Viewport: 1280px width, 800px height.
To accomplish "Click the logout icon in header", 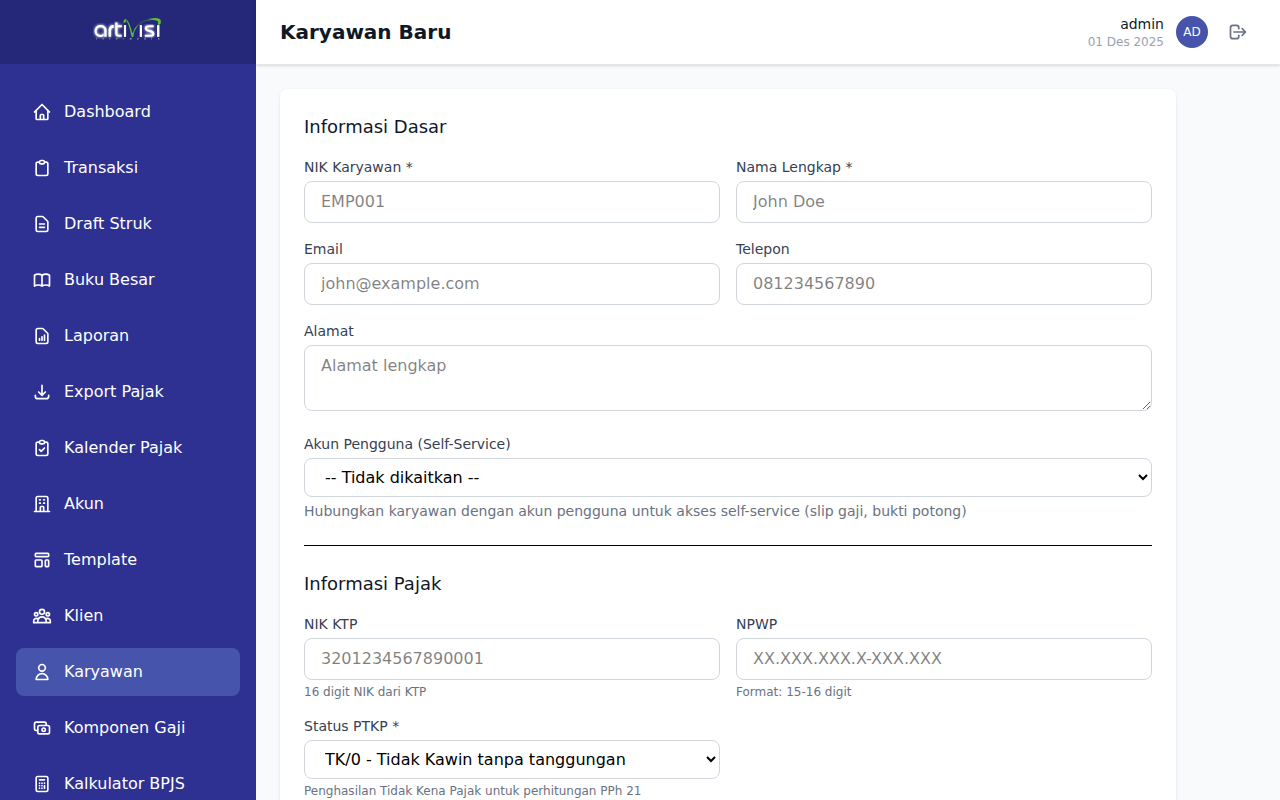I will [x=1238, y=32].
